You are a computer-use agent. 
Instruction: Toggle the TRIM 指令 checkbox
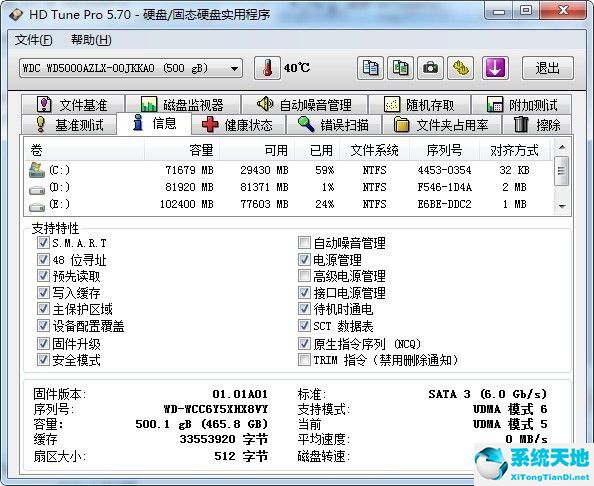tap(304, 359)
